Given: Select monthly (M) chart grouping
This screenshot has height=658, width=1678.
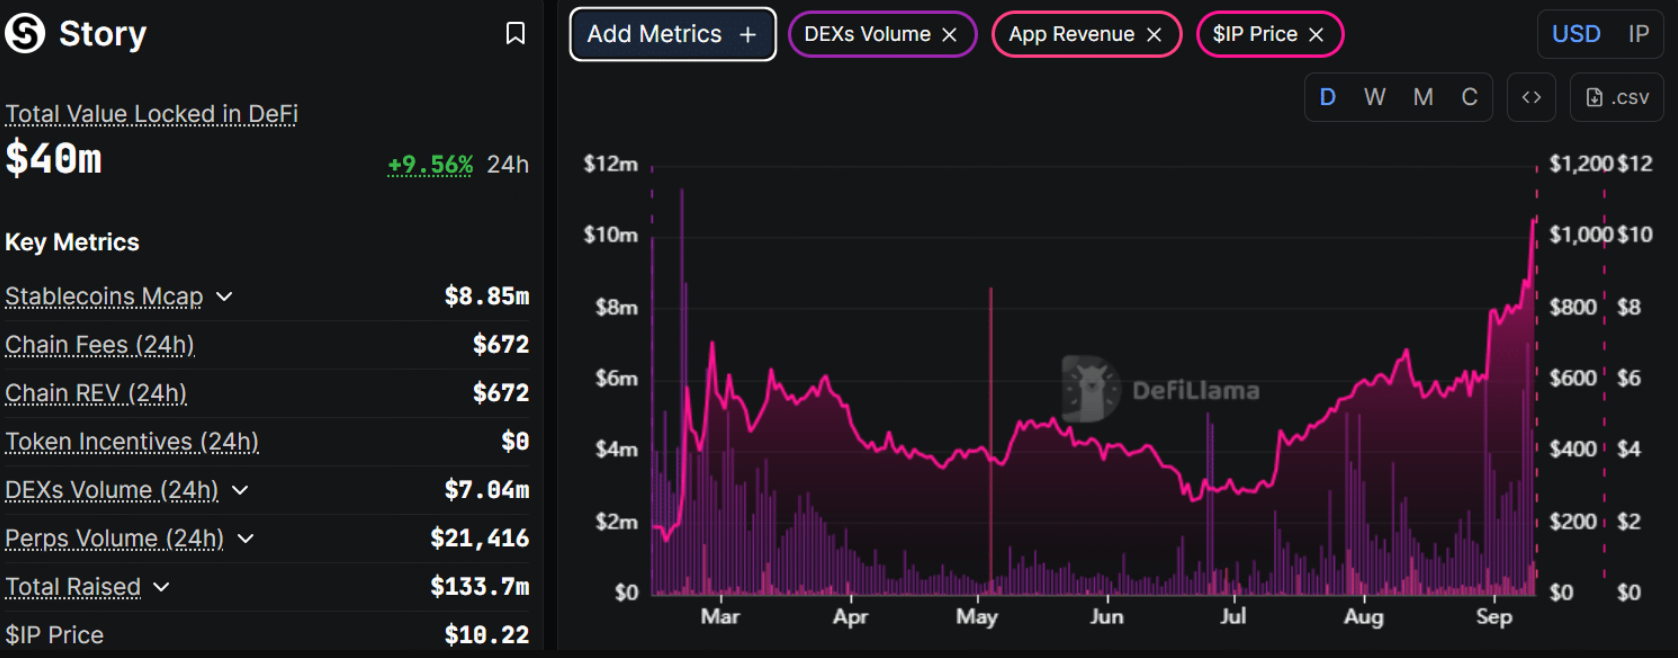Looking at the screenshot, I should click(x=1423, y=97).
